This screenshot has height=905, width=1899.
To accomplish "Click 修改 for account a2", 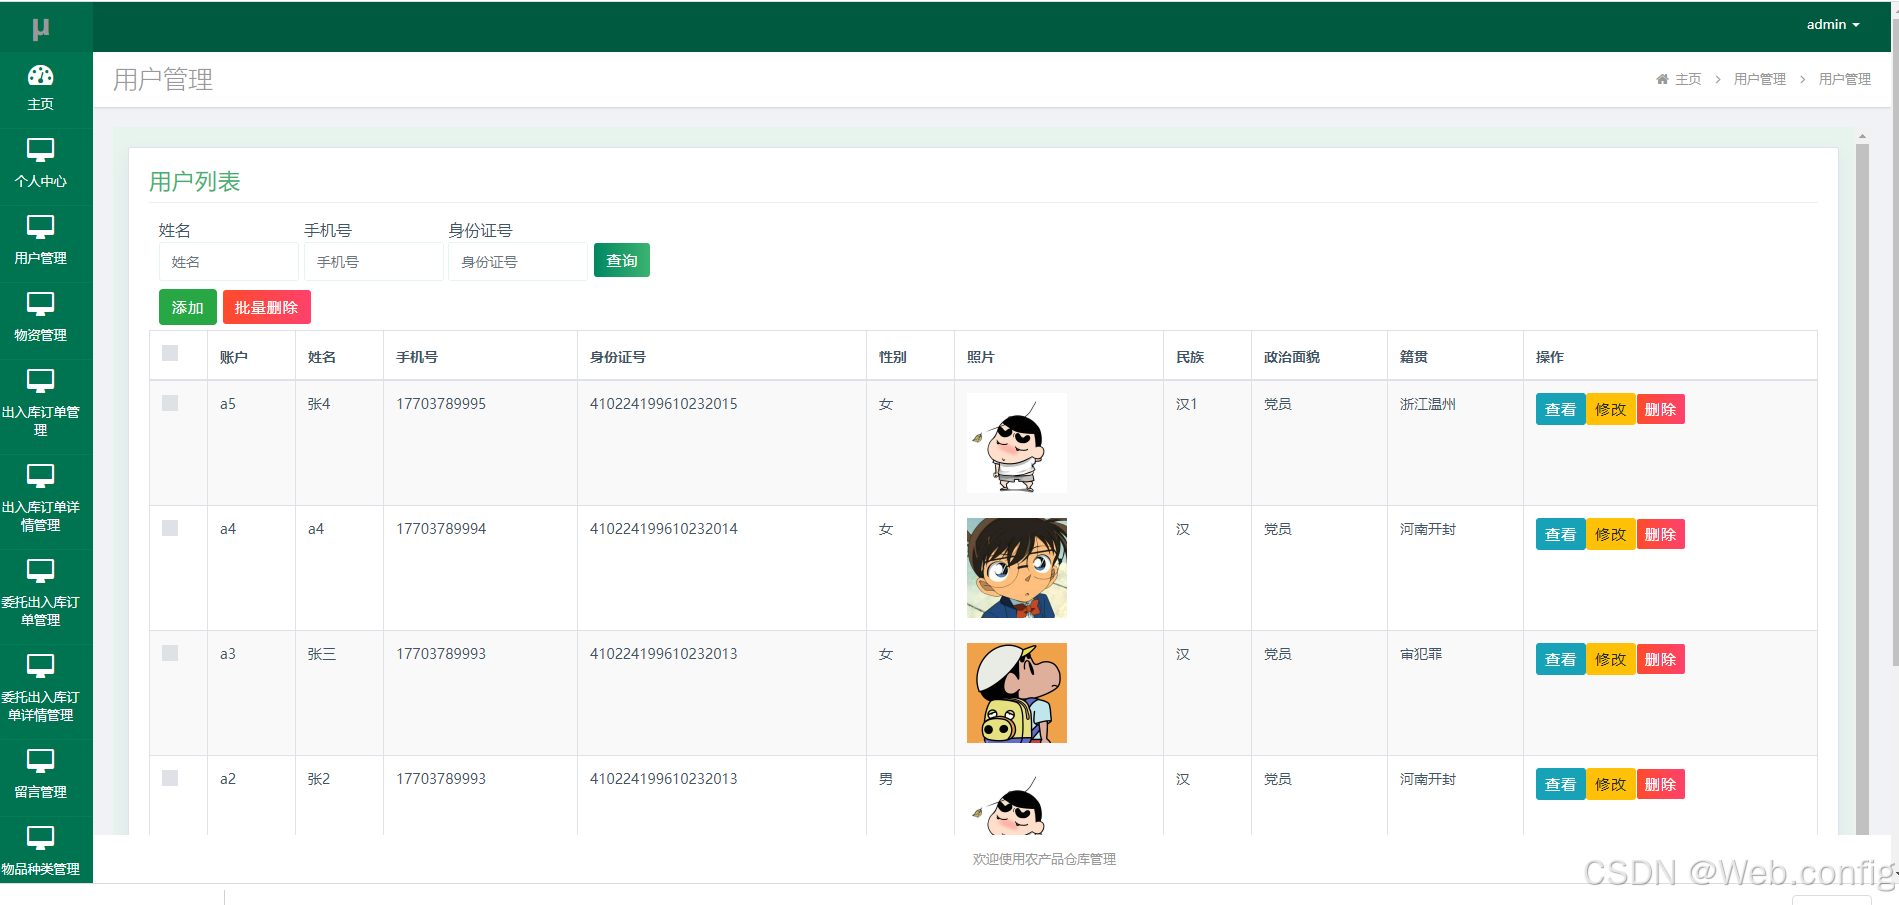I will click(x=1610, y=784).
